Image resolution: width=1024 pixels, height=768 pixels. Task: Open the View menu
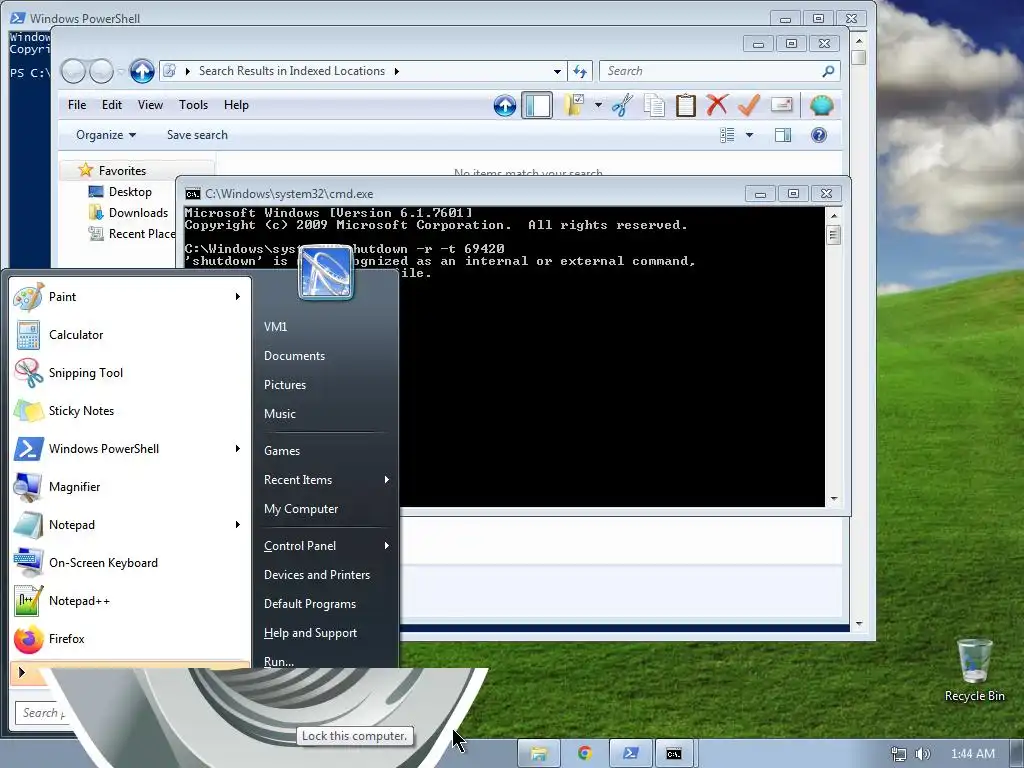point(150,105)
